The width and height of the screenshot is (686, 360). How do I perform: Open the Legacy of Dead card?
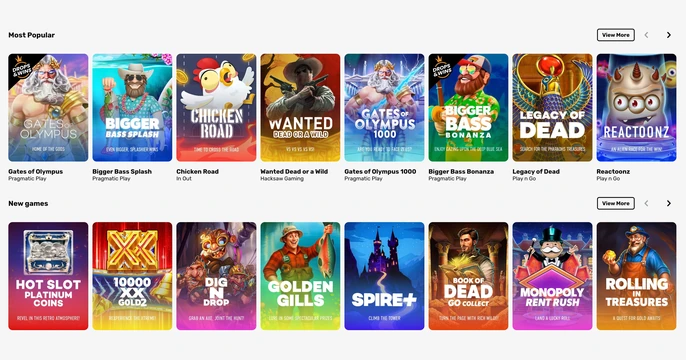pyautogui.click(x=552, y=108)
